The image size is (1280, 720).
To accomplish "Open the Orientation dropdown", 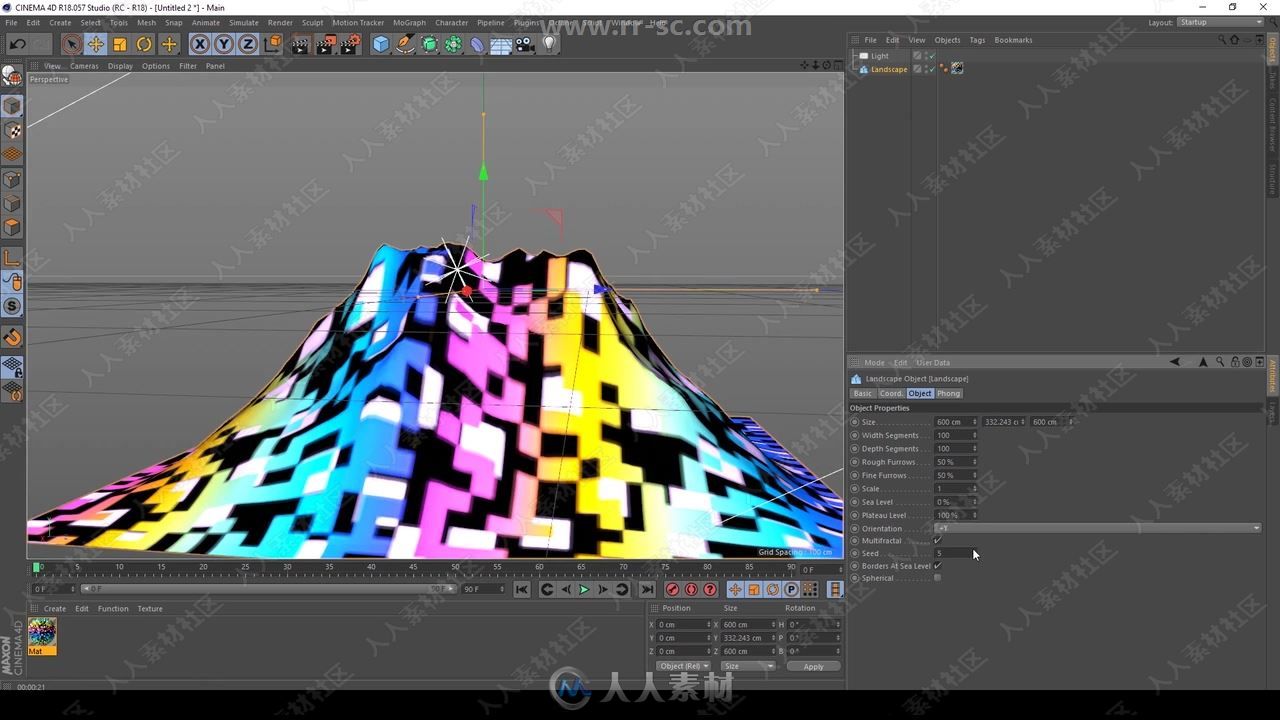I will pos(1097,528).
